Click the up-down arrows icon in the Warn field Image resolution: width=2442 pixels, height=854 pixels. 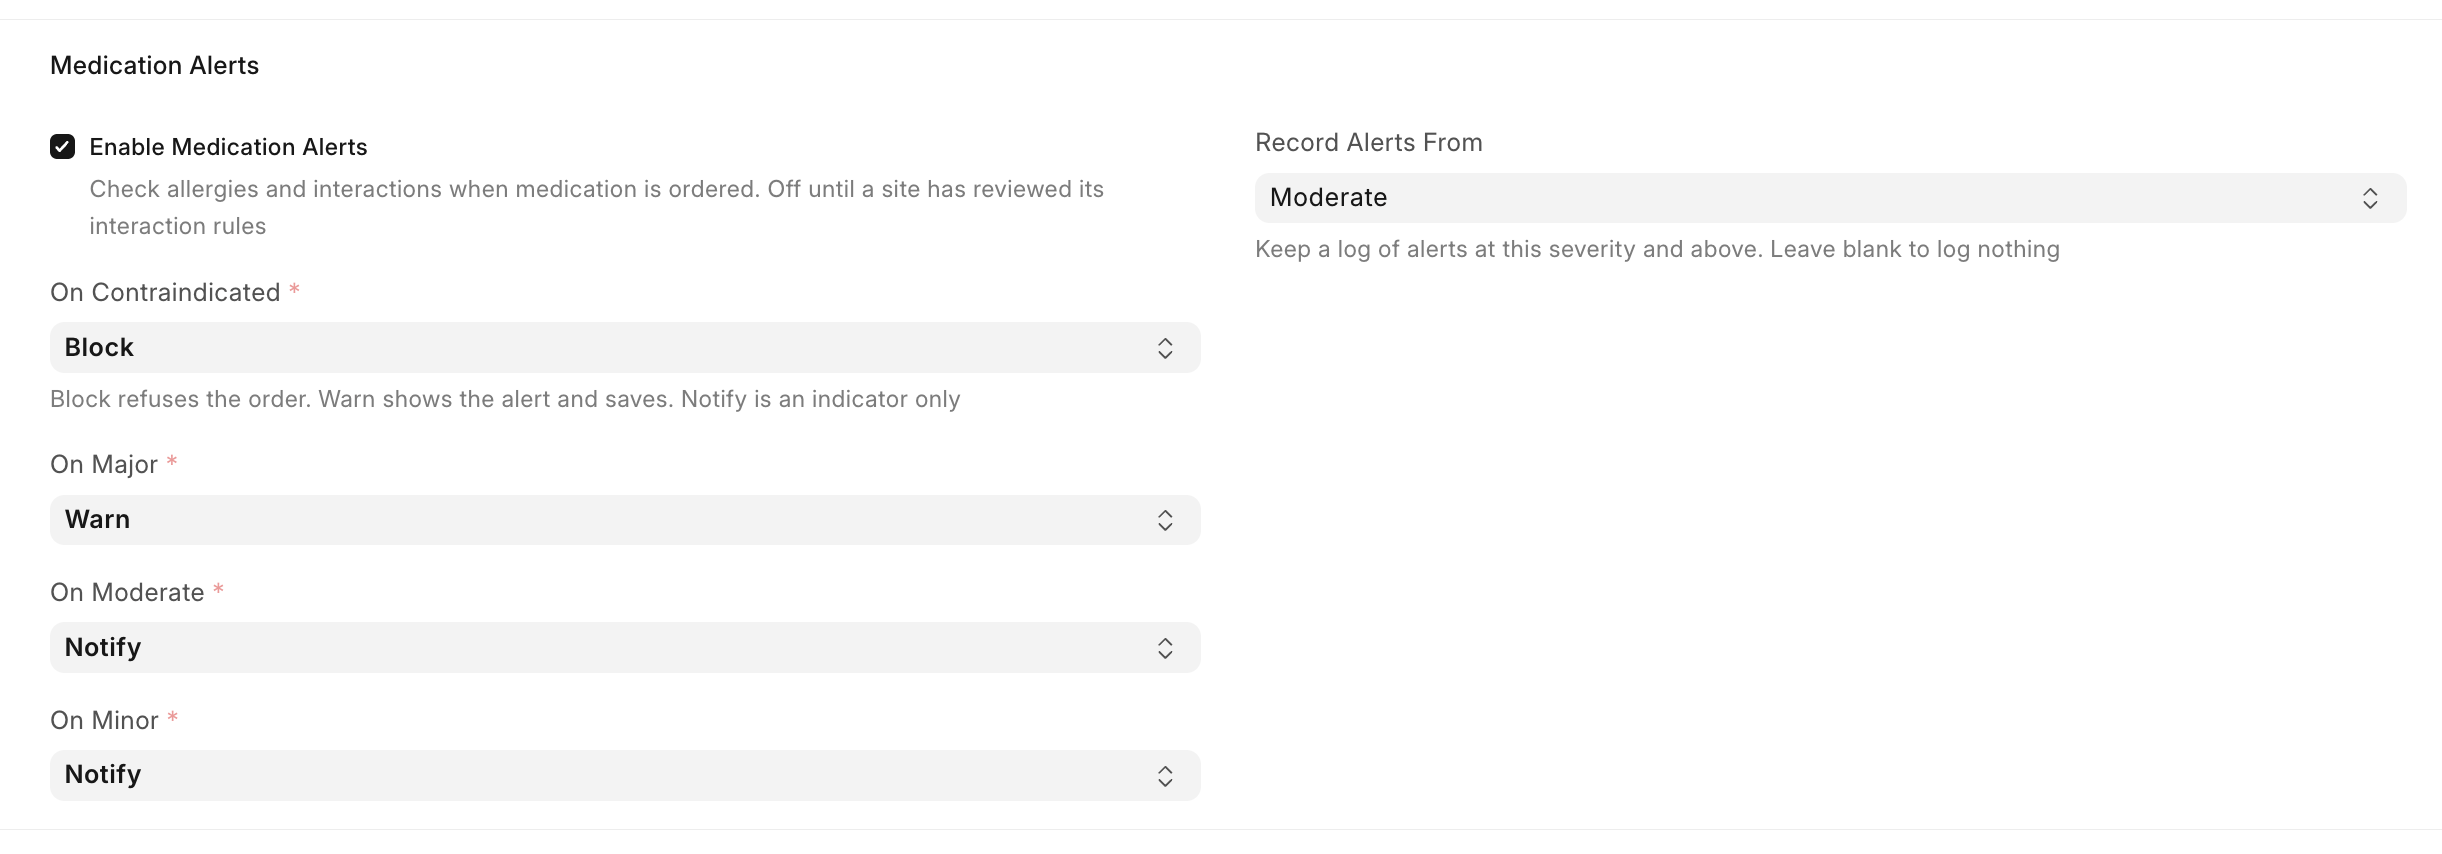pos(1165,520)
